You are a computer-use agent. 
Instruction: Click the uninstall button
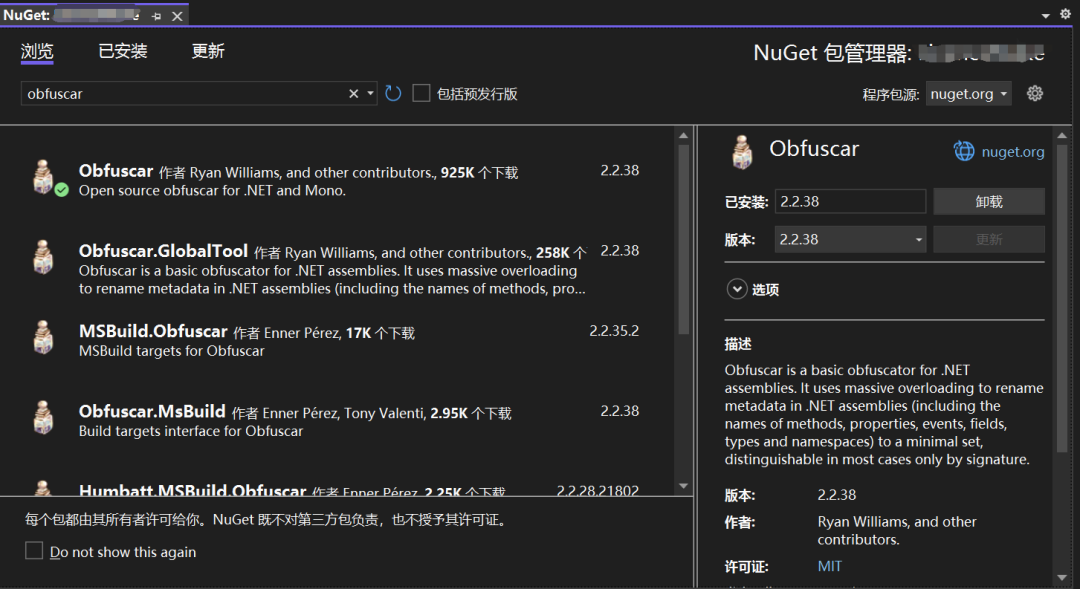pyautogui.click(x=988, y=201)
